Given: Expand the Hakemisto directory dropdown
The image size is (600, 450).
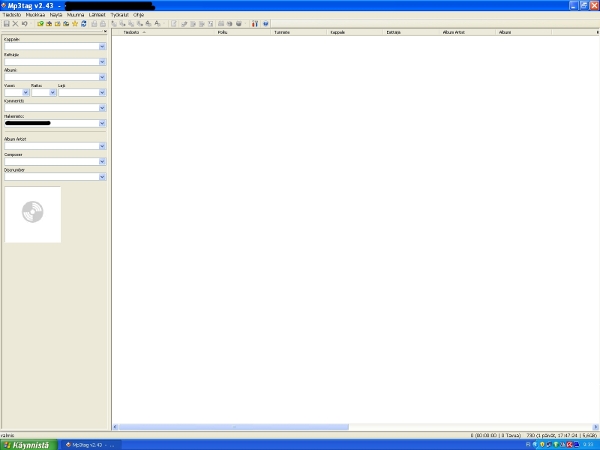Looking at the screenshot, I should tap(102, 123).
